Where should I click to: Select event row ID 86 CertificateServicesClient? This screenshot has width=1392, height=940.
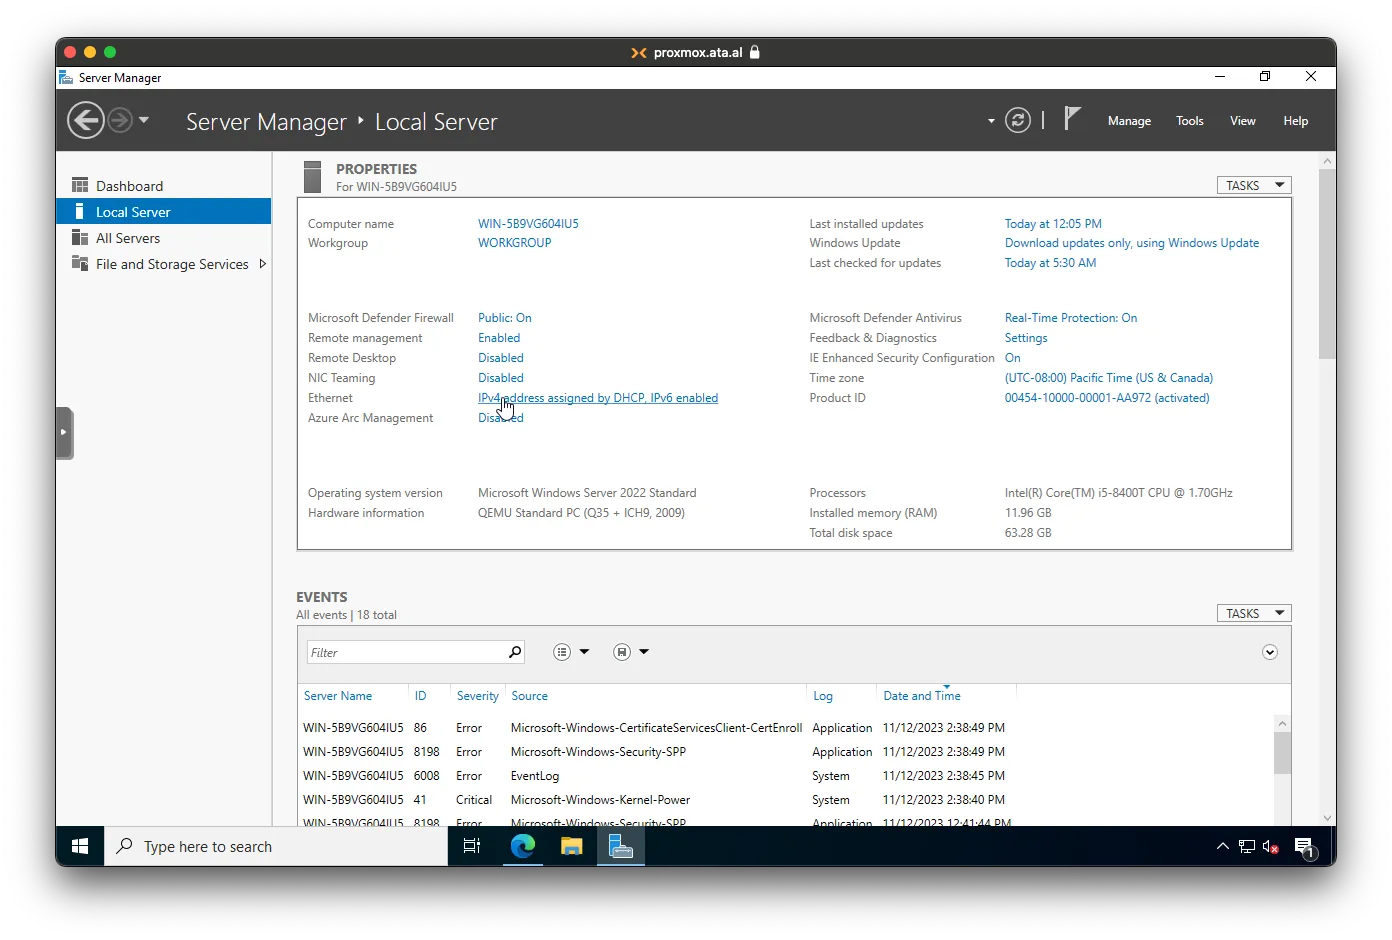[786, 728]
